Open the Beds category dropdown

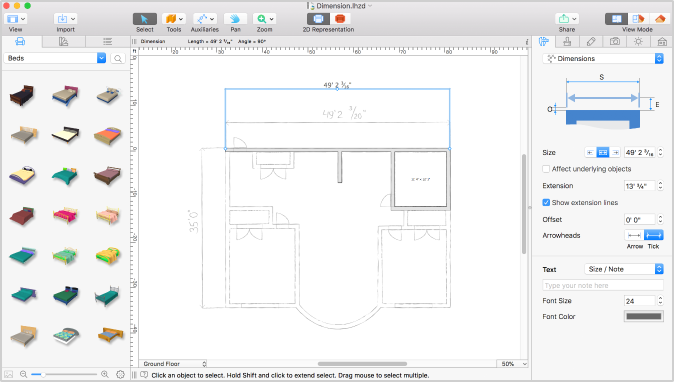pos(55,58)
